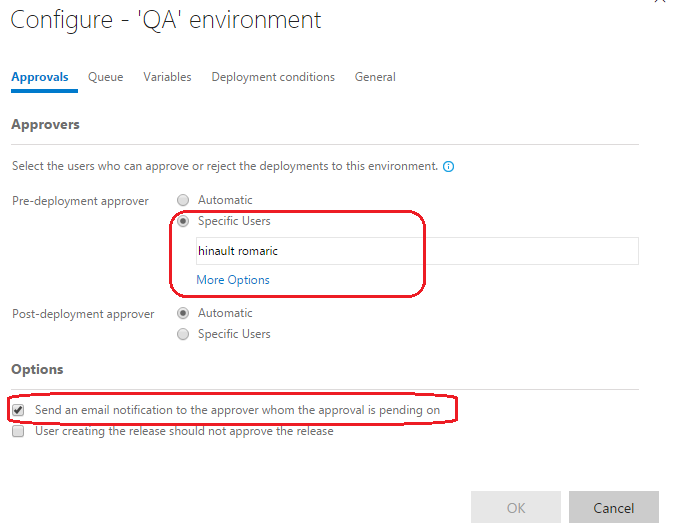This screenshot has height=527, width=679.
Task: Select Automatic for pre-deployment approver
Action: pyautogui.click(x=183, y=200)
